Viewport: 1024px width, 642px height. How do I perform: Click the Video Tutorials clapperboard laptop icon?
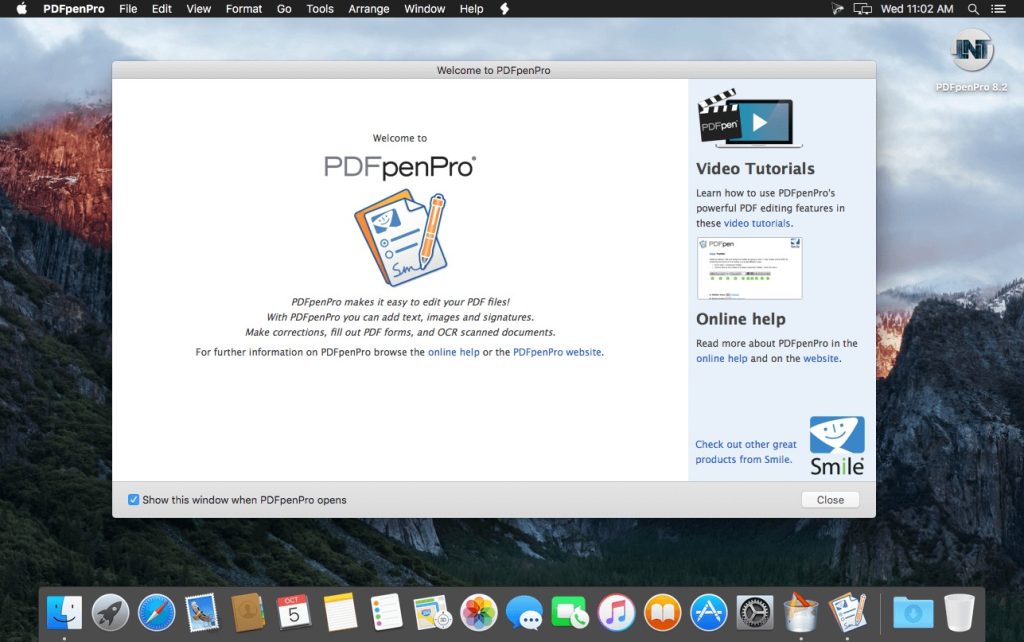point(744,119)
